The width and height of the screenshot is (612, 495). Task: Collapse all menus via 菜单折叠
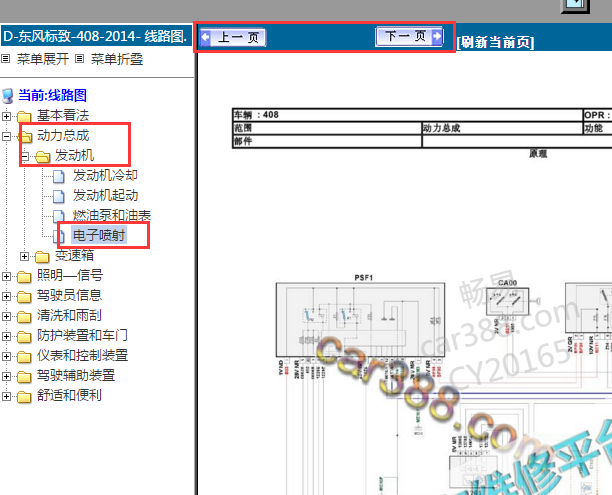coord(117,59)
